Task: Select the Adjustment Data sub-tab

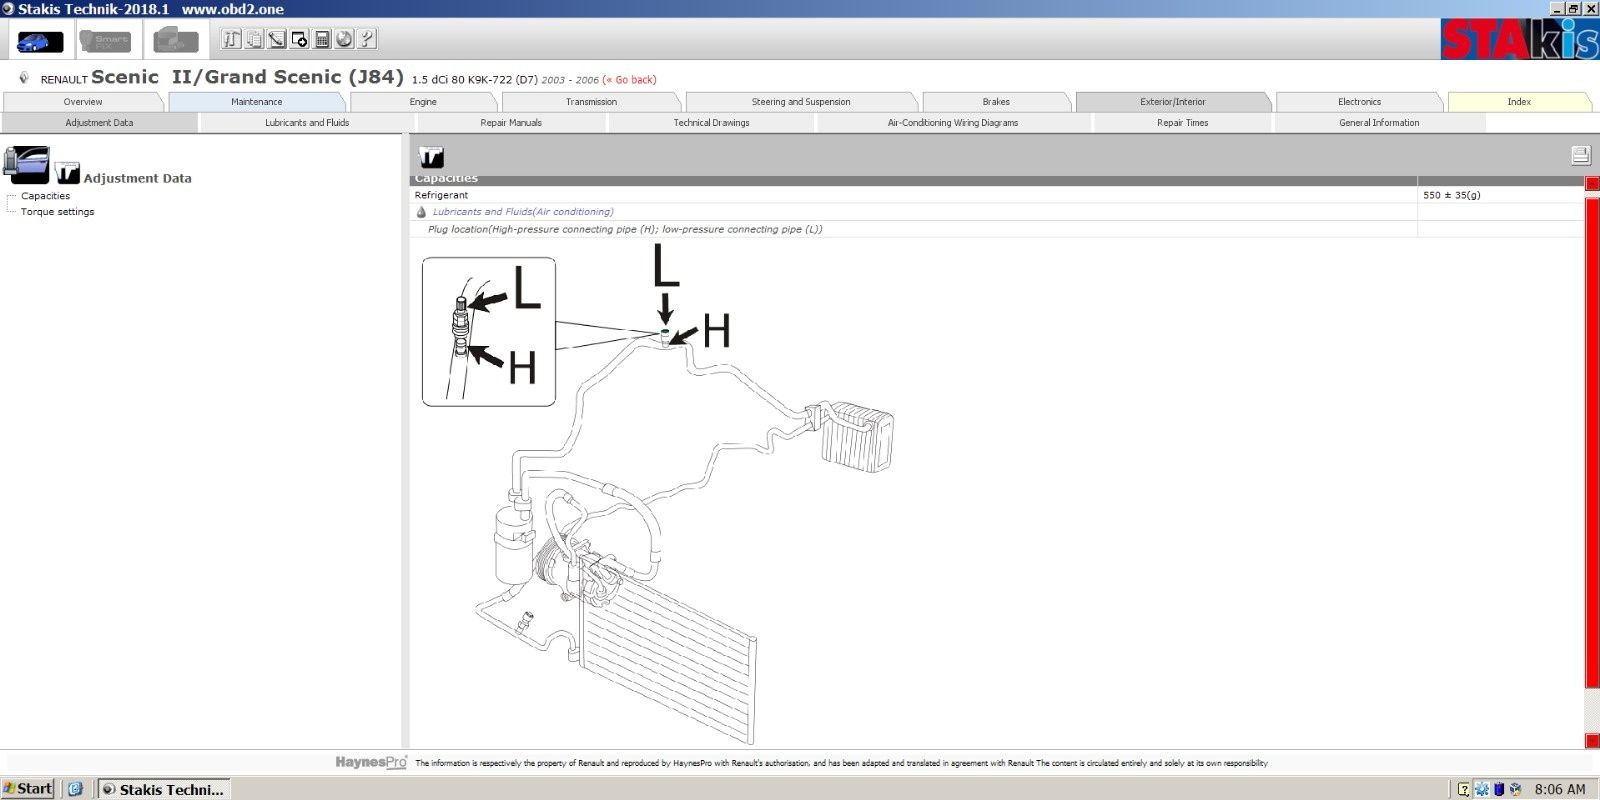Action: tap(99, 123)
